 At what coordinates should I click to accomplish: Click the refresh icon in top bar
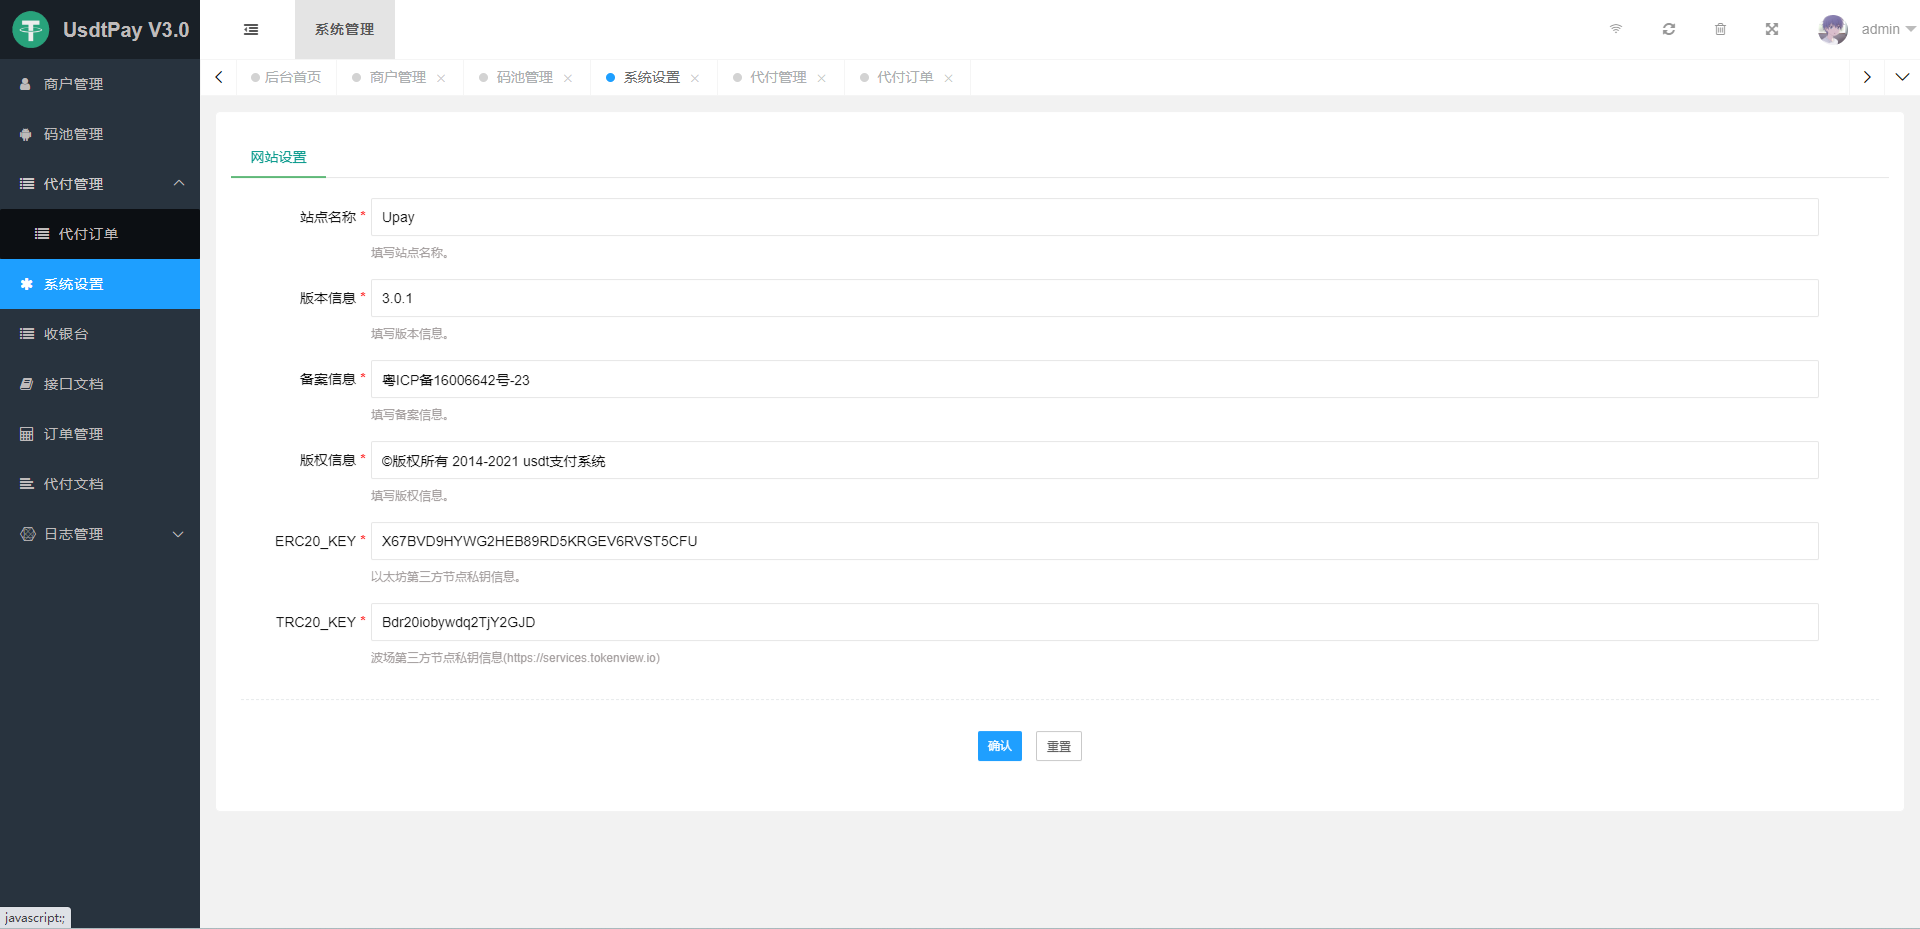1668,30
